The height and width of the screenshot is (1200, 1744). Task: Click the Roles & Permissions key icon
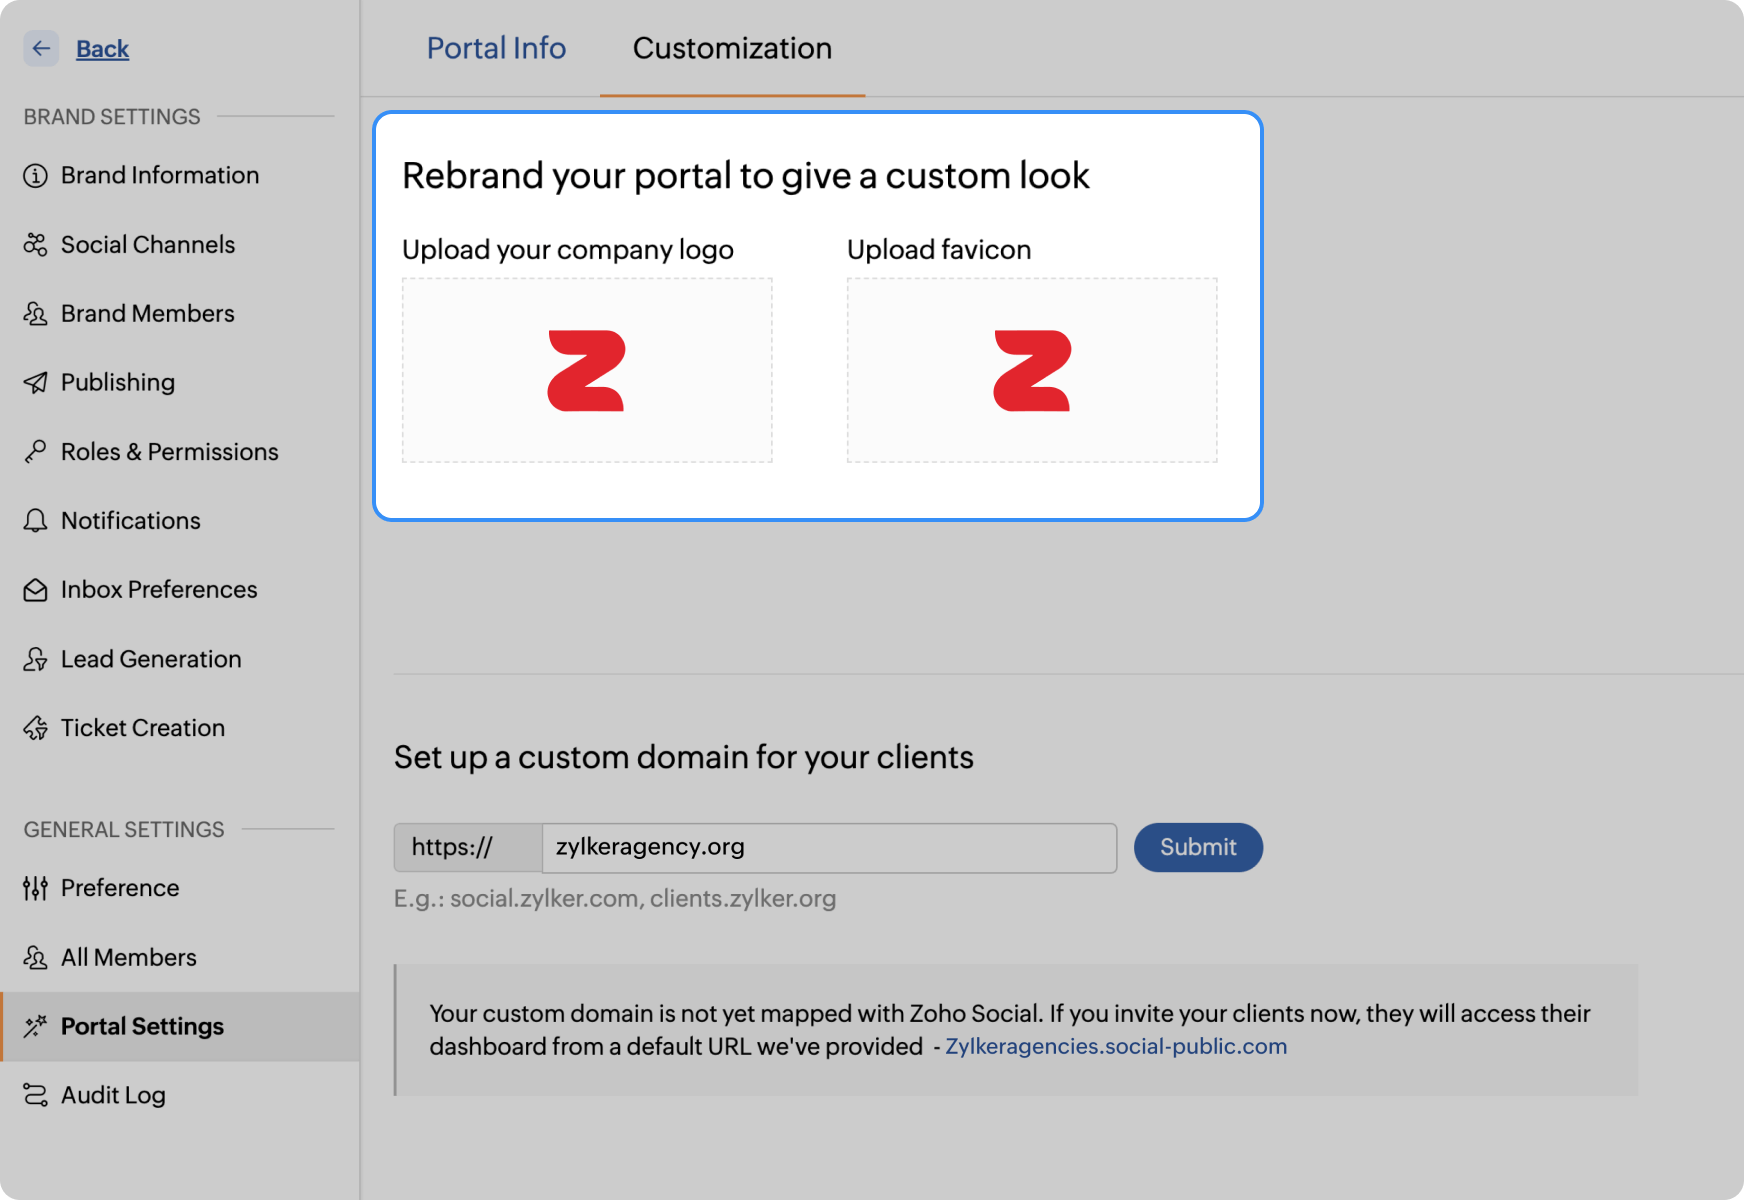36,452
